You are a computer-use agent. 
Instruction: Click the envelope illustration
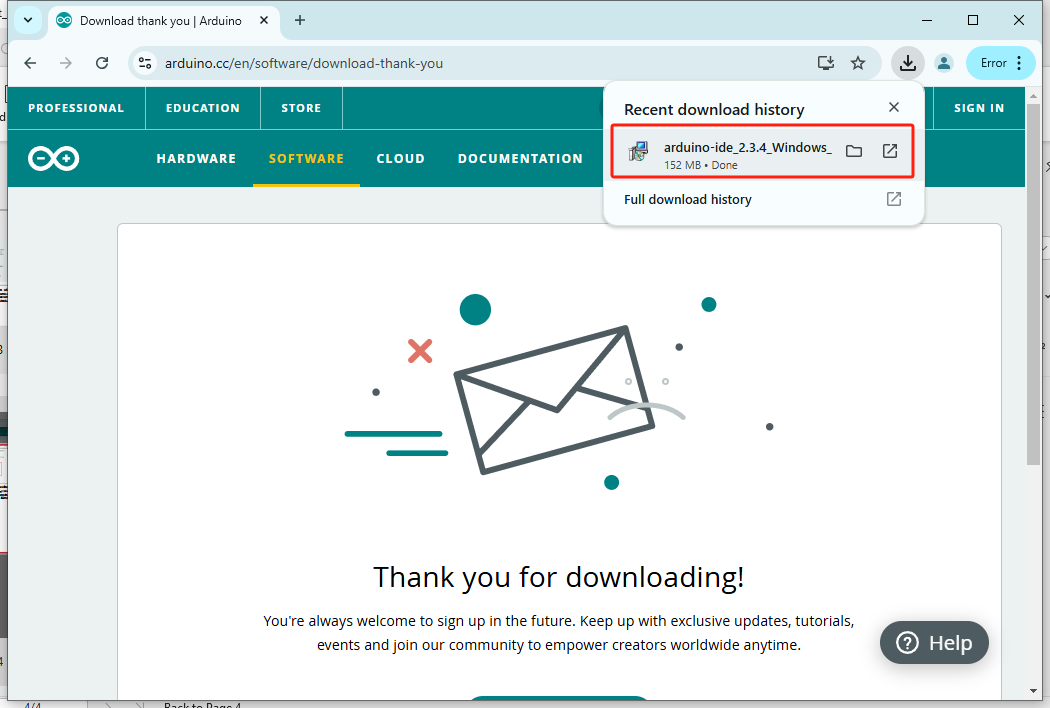[554, 400]
